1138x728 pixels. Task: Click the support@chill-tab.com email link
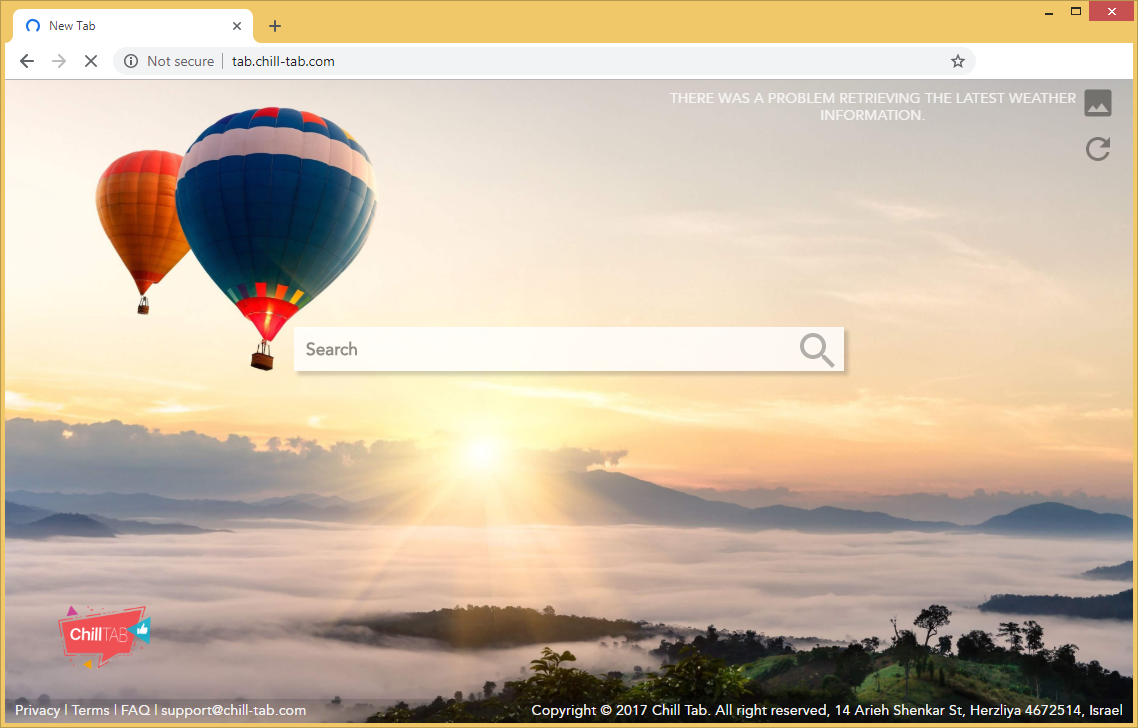tap(233, 710)
